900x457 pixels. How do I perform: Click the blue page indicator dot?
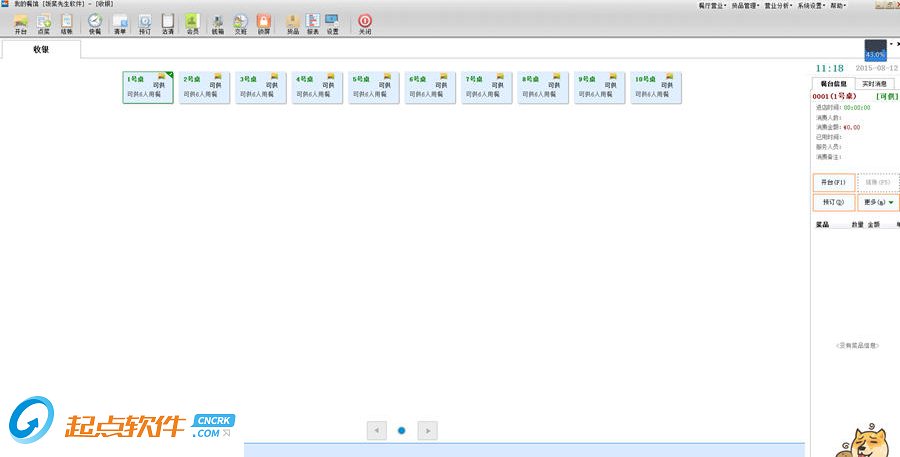click(x=402, y=431)
